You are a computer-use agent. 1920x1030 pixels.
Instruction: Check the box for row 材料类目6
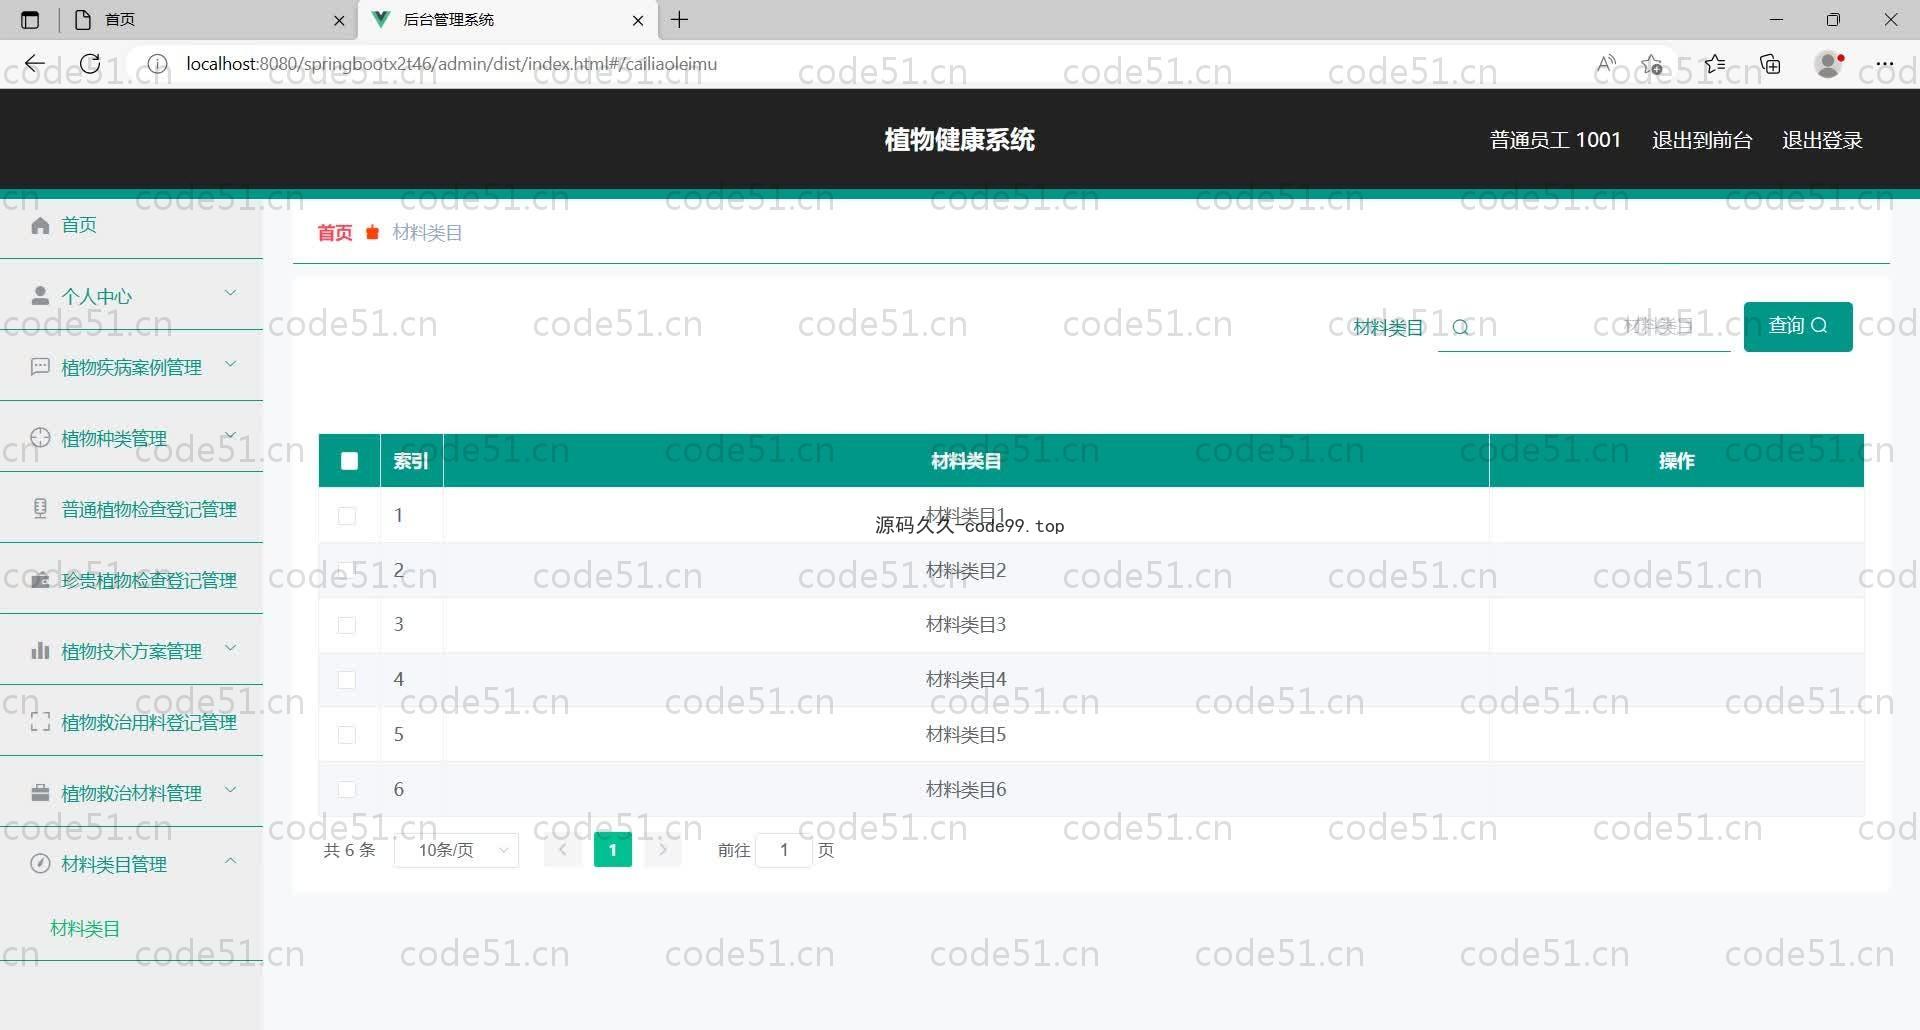(347, 790)
